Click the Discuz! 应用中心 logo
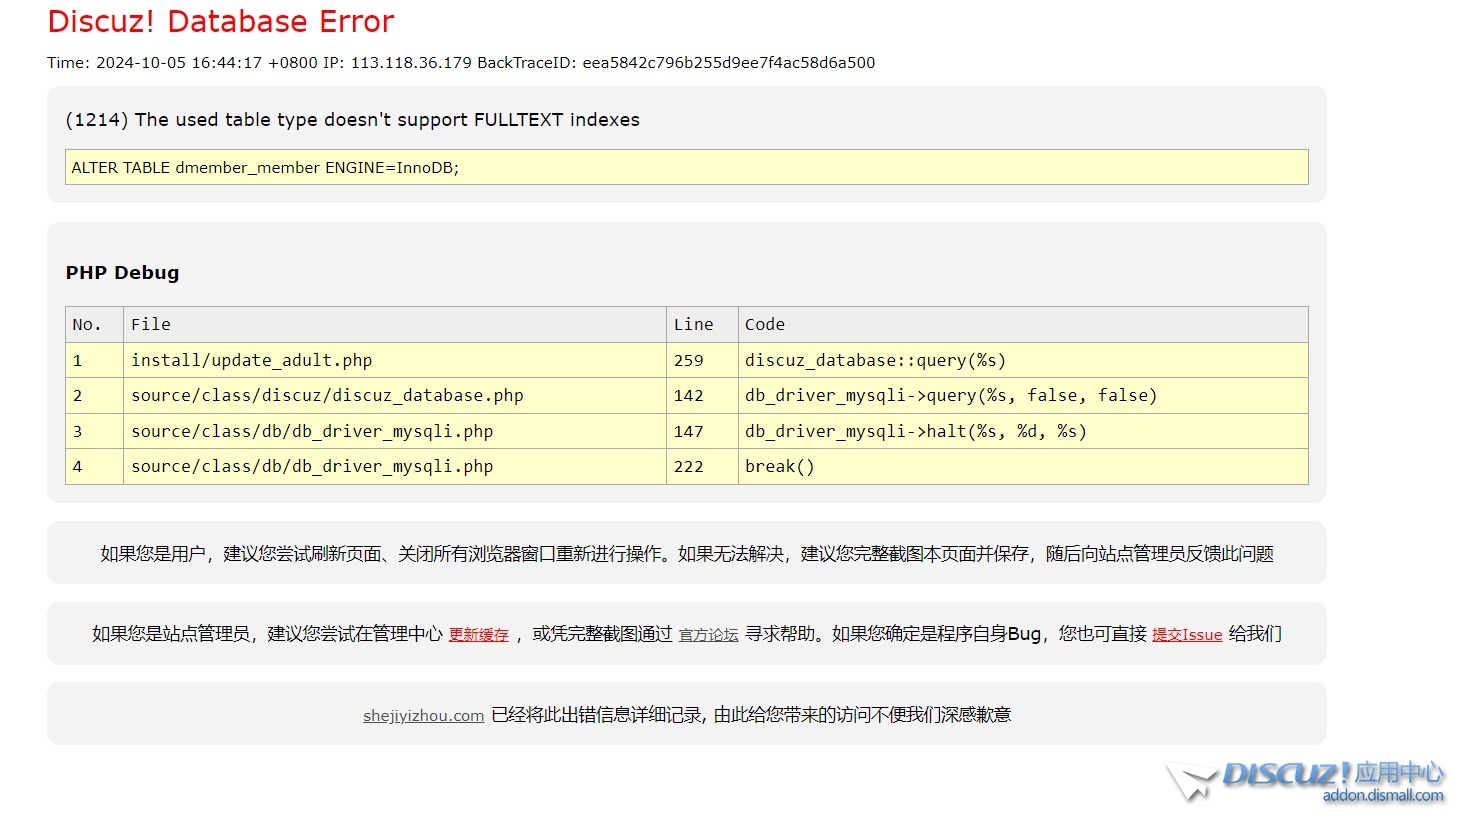Image resolution: width=1462 pixels, height=821 pixels. (x=1310, y=781)
